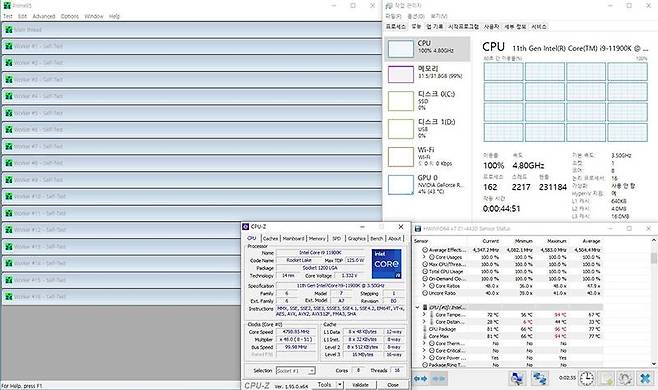Open Prime95 Help menu

[x=114, y=16]
